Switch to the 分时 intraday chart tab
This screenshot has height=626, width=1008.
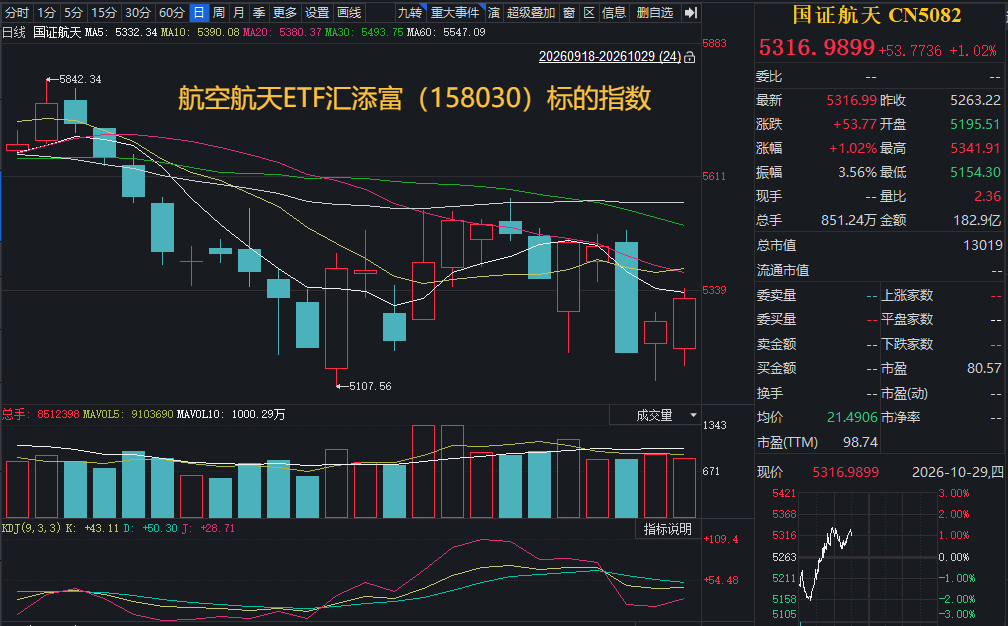[x=17, y=13]
